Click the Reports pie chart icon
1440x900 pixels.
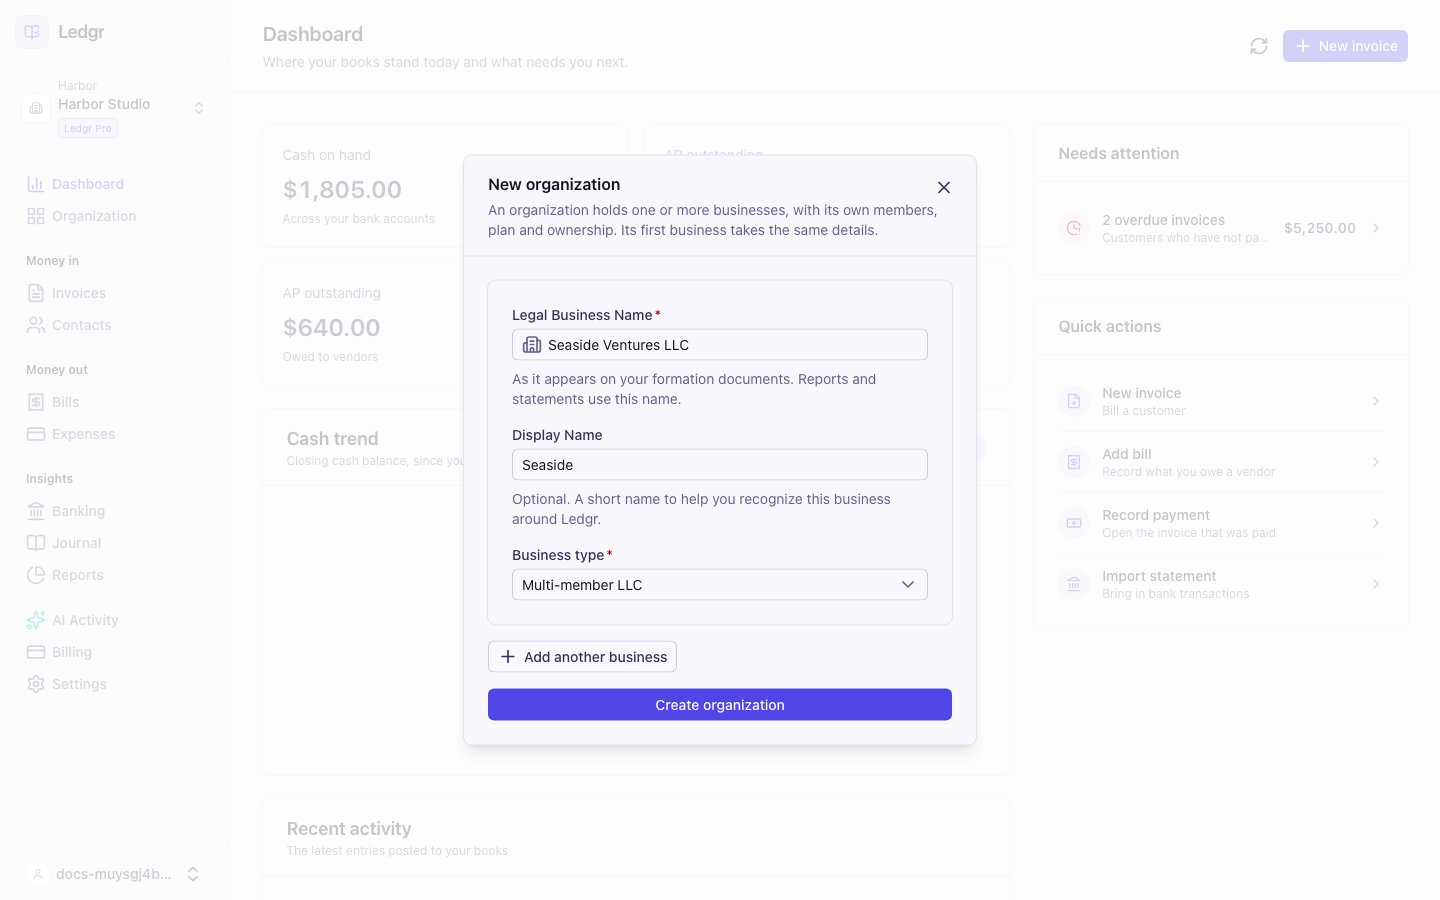36,575
